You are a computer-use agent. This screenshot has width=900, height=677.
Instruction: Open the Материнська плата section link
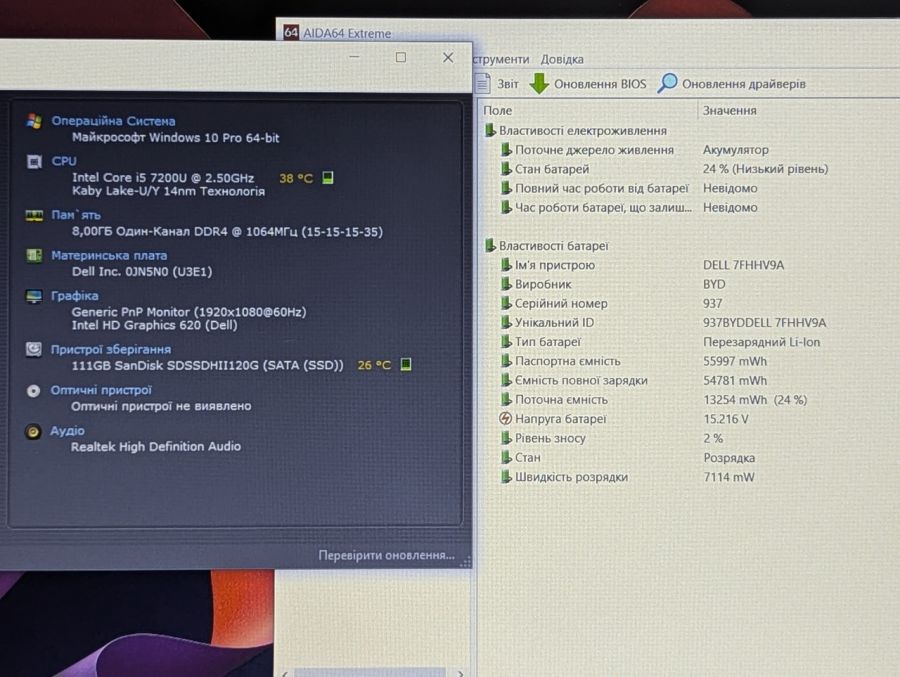(109, 256)
